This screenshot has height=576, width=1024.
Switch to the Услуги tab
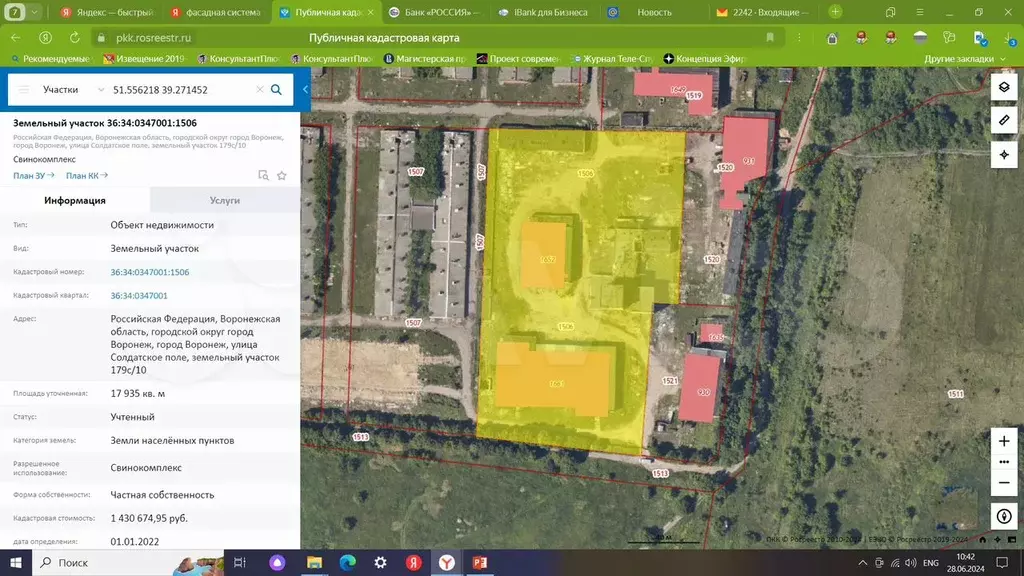(x=225, y=200)
